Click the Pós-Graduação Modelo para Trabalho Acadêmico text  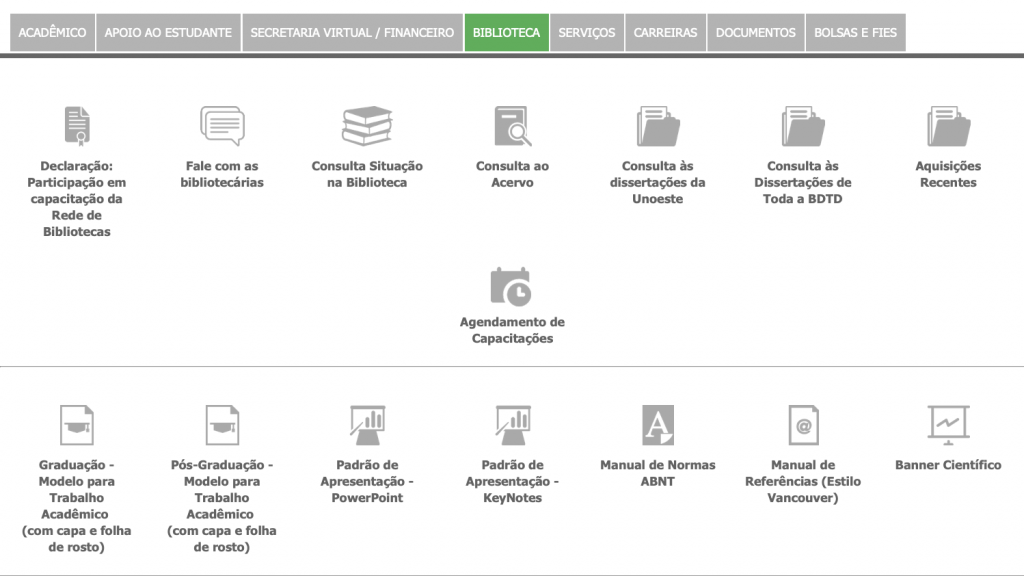[x=222, y=505]
